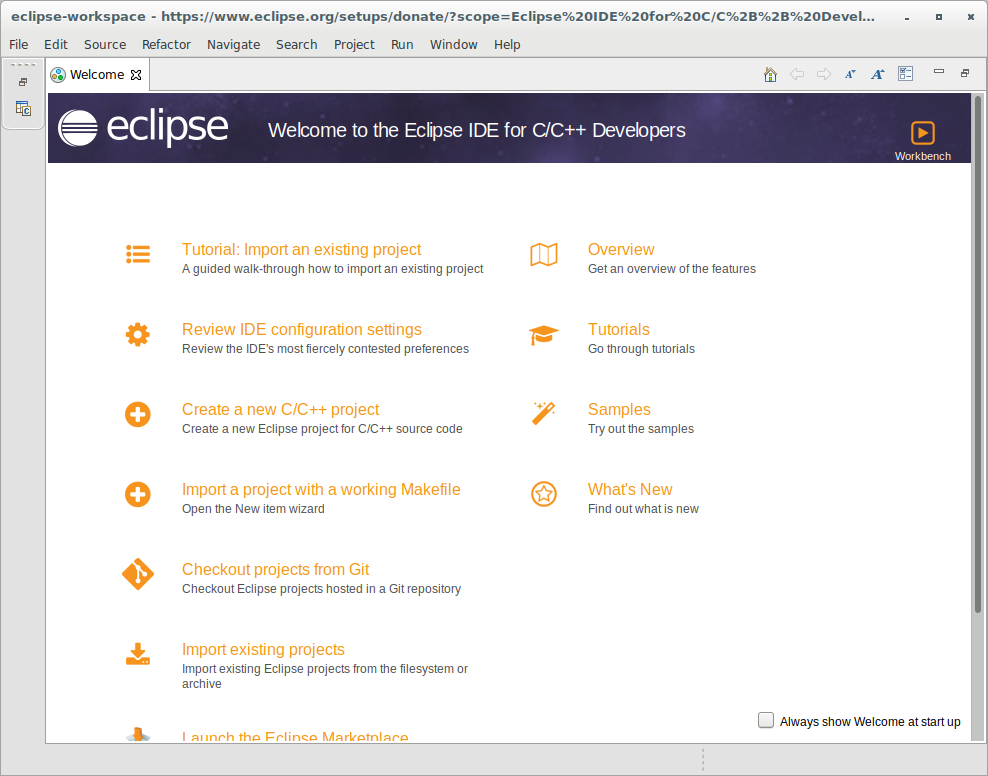
Task: Click the Workbench icon to leave Welcome
Action: [921, 131]
